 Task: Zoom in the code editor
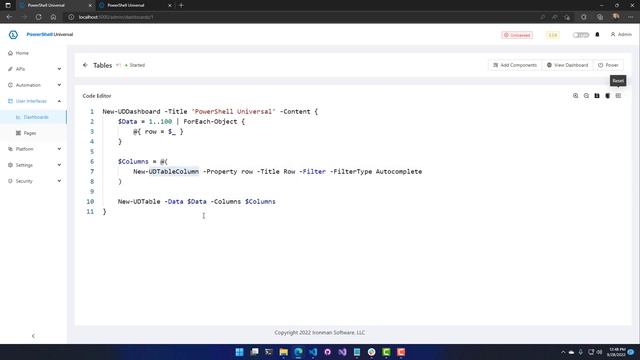click(x=576, y=96)
